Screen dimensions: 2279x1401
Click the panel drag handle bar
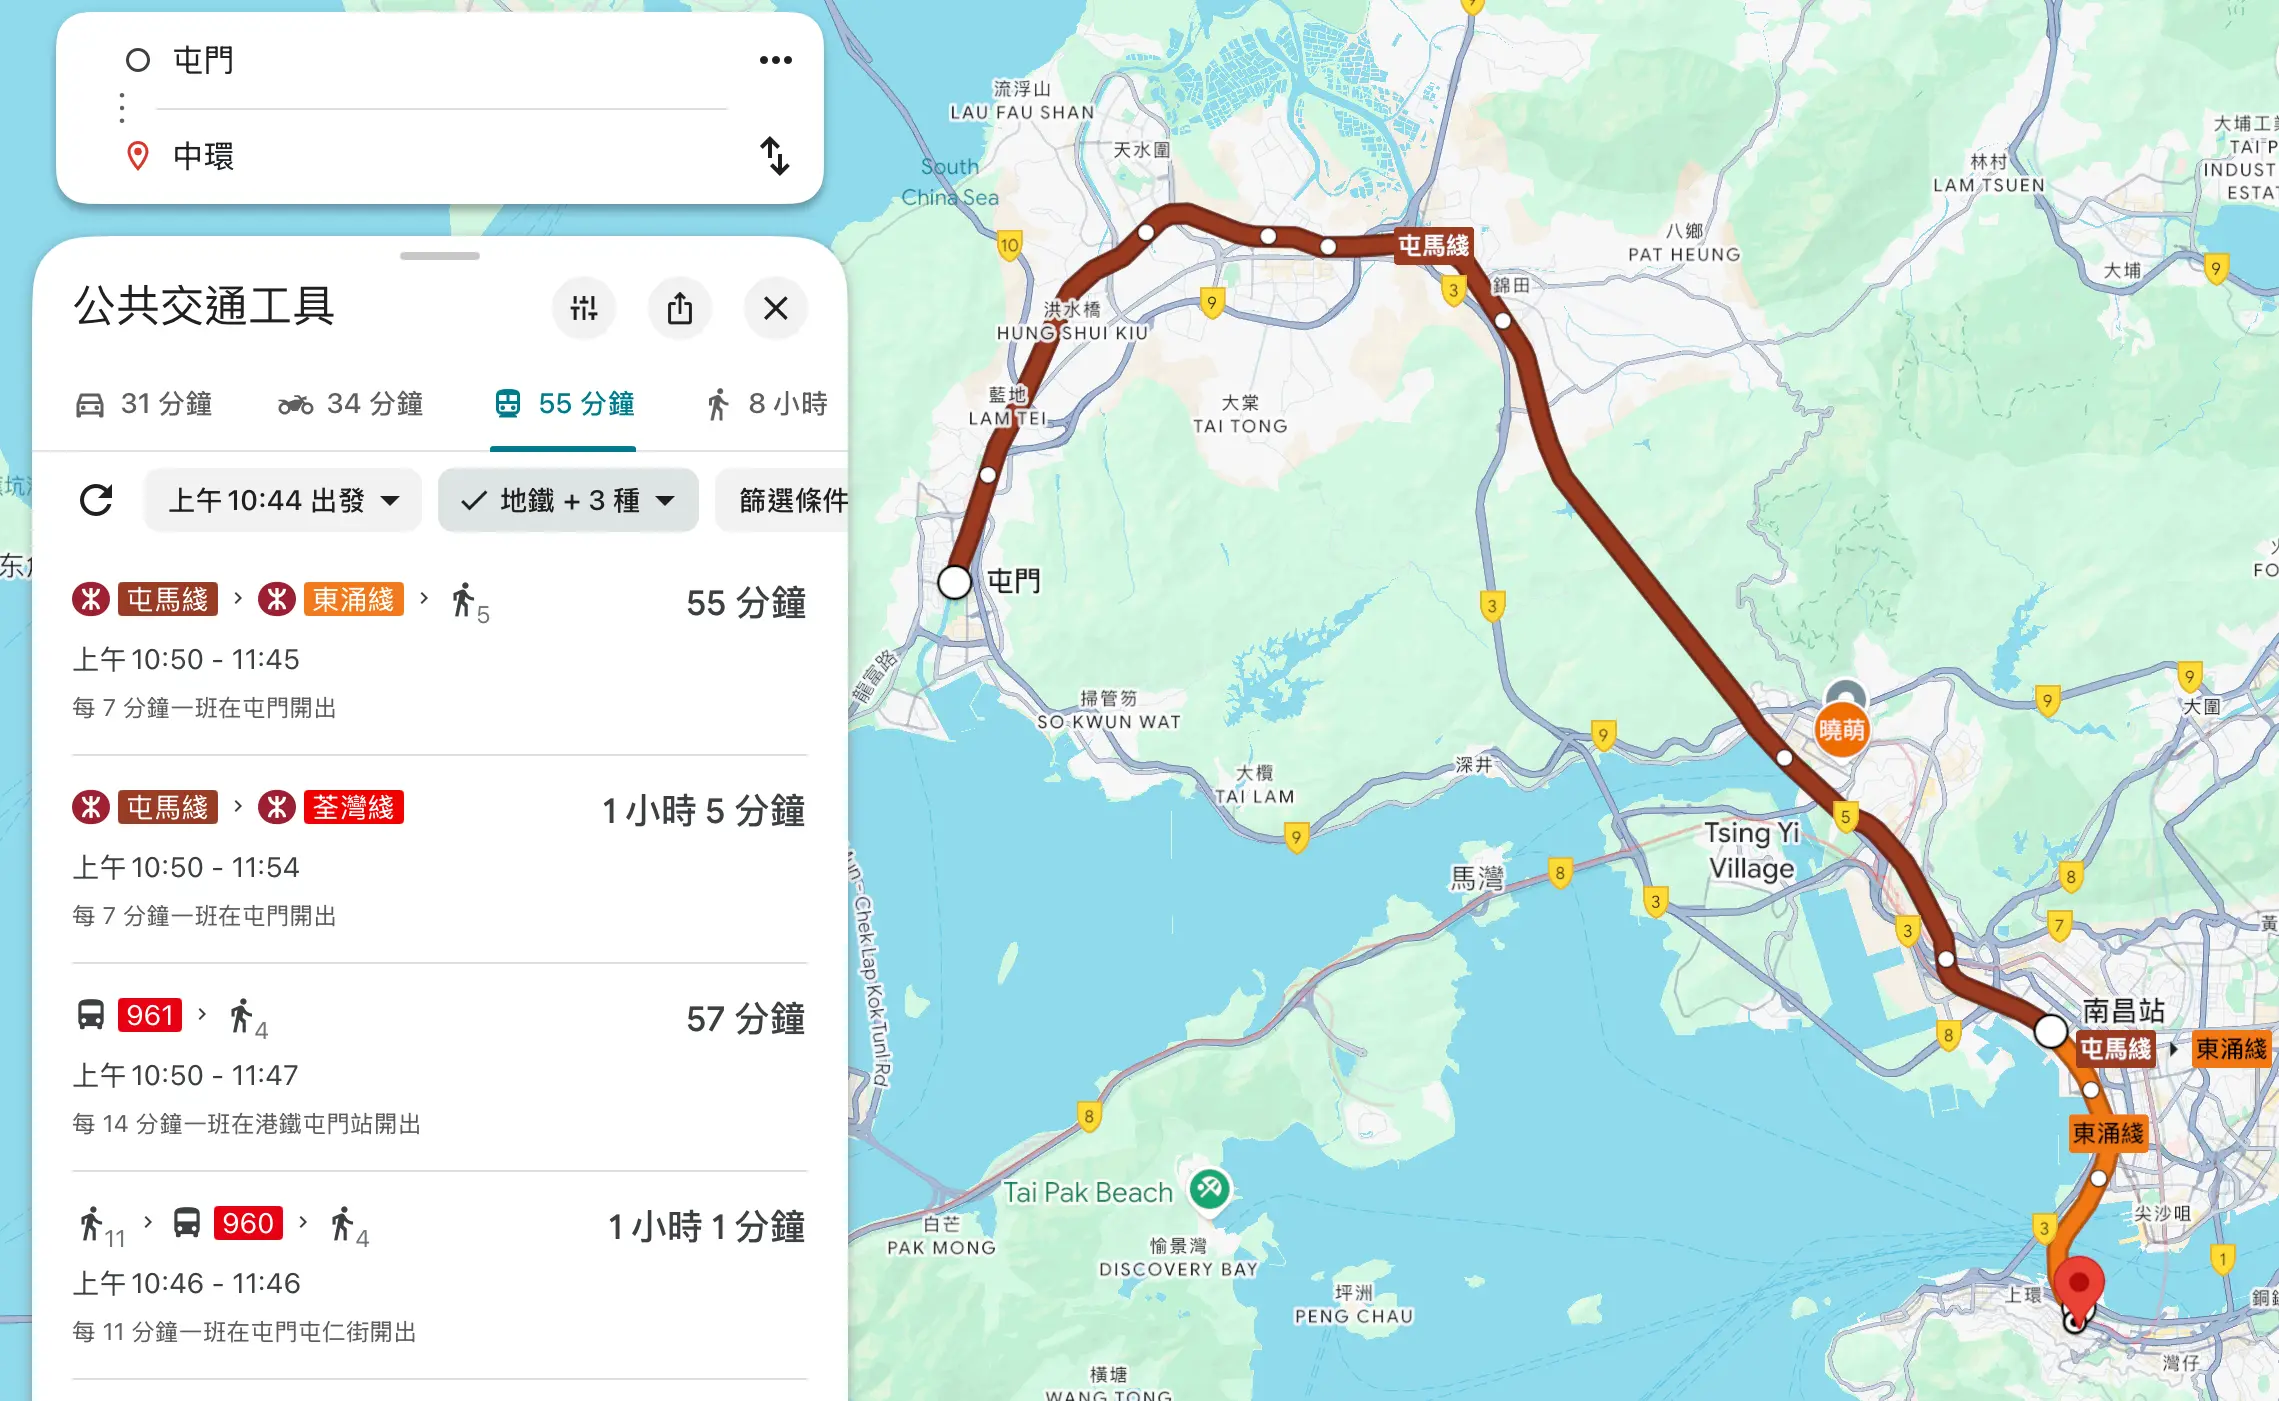440,256
